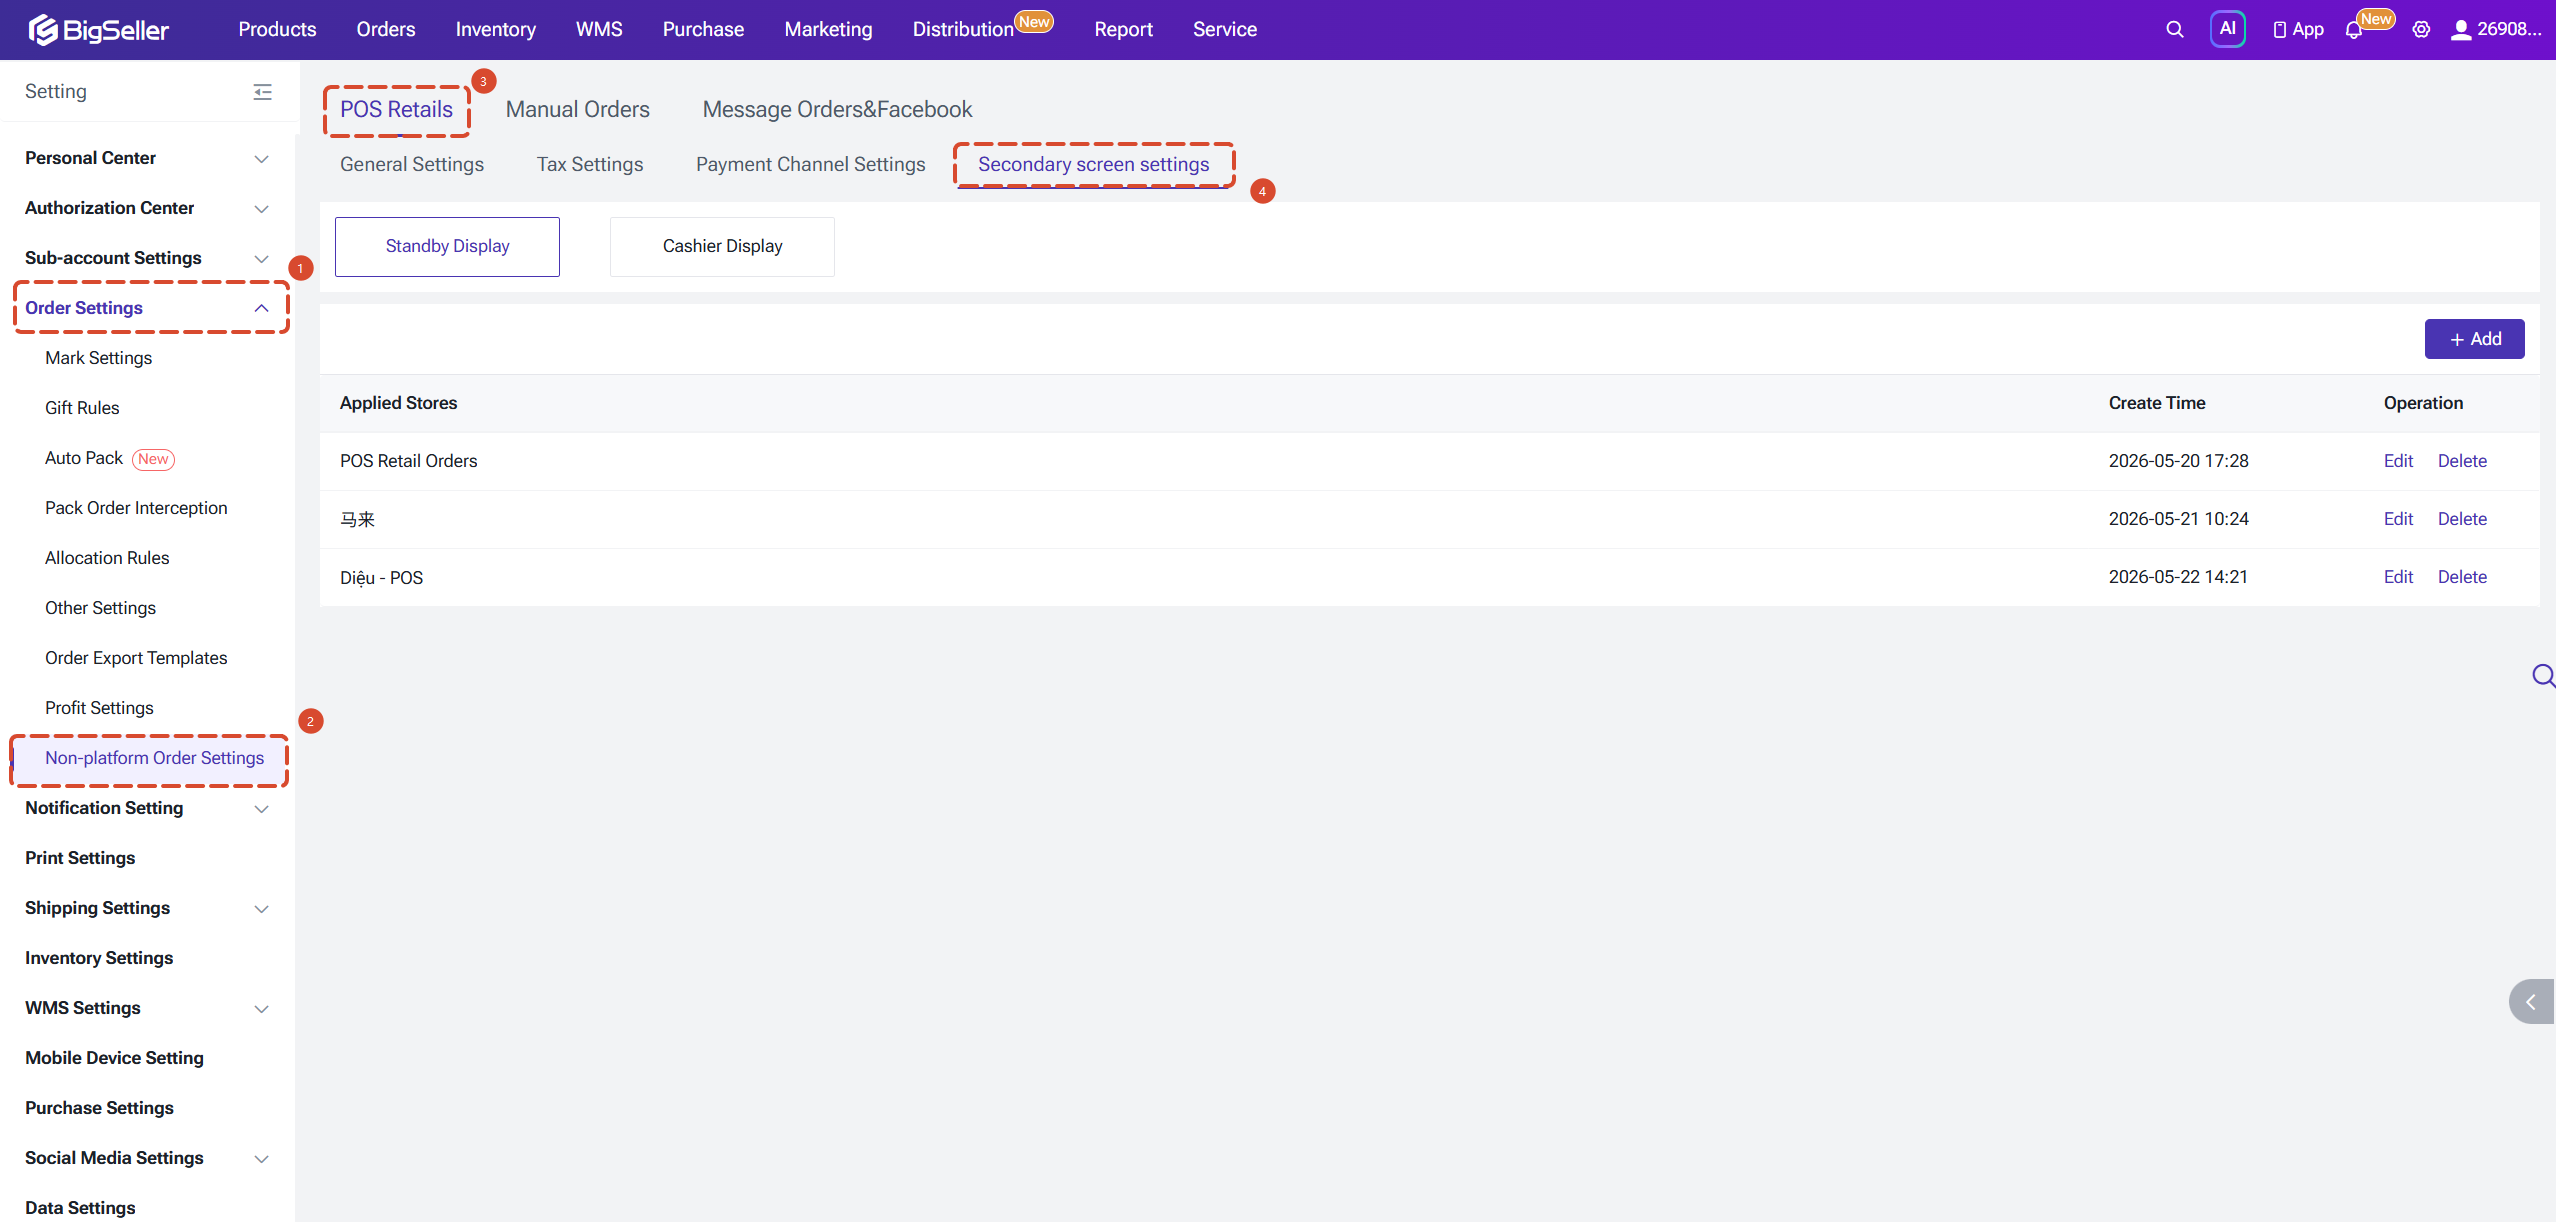Click the floating search icon at right edge
Image resolution: width=2556 pixels, height=1222 pixels.
point(2543,676)
